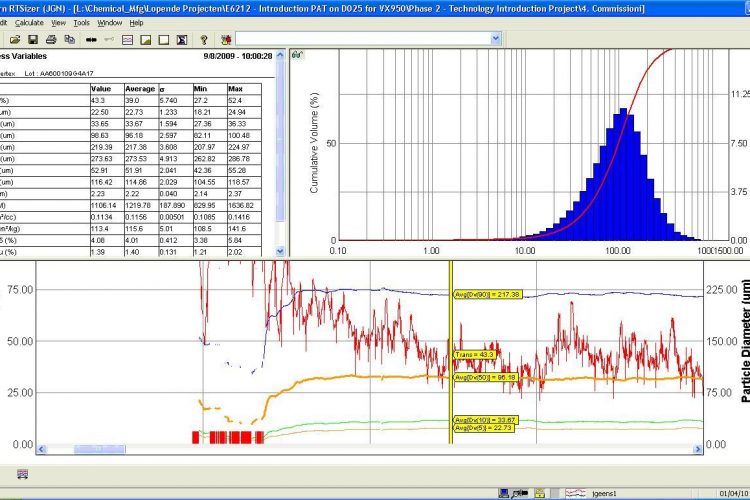Click the red bug icon in toolbar

(x=226, y=39)
